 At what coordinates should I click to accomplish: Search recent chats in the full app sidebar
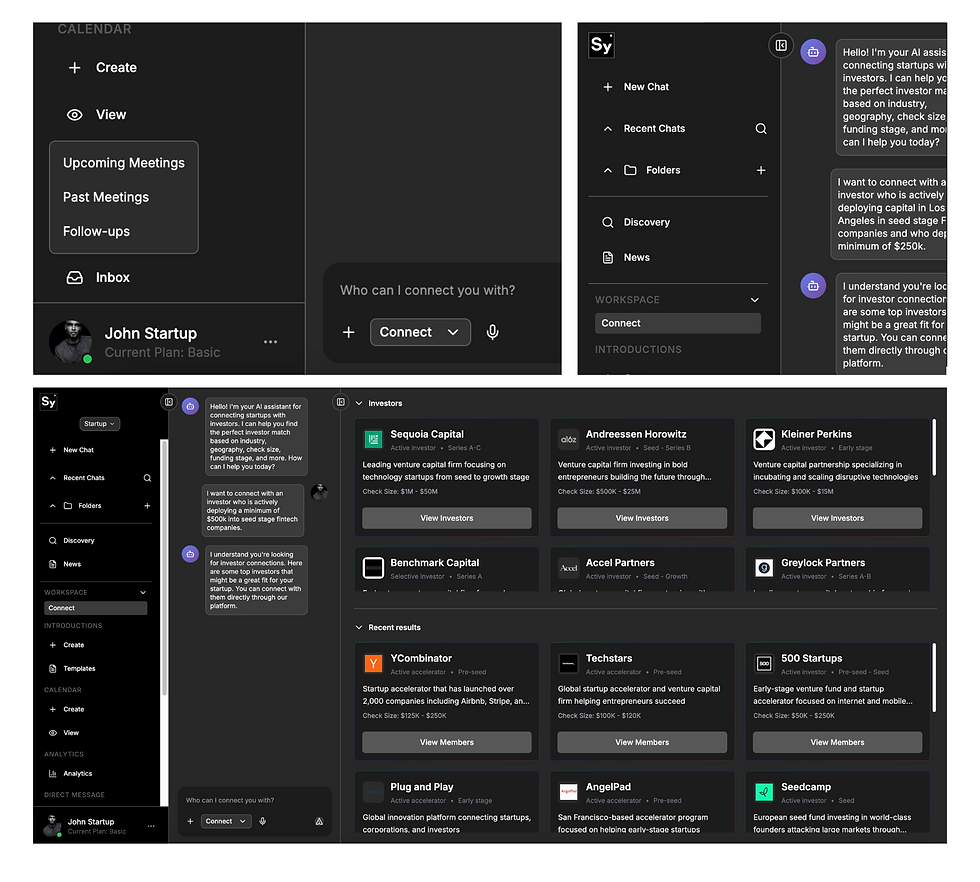(148, 478)
